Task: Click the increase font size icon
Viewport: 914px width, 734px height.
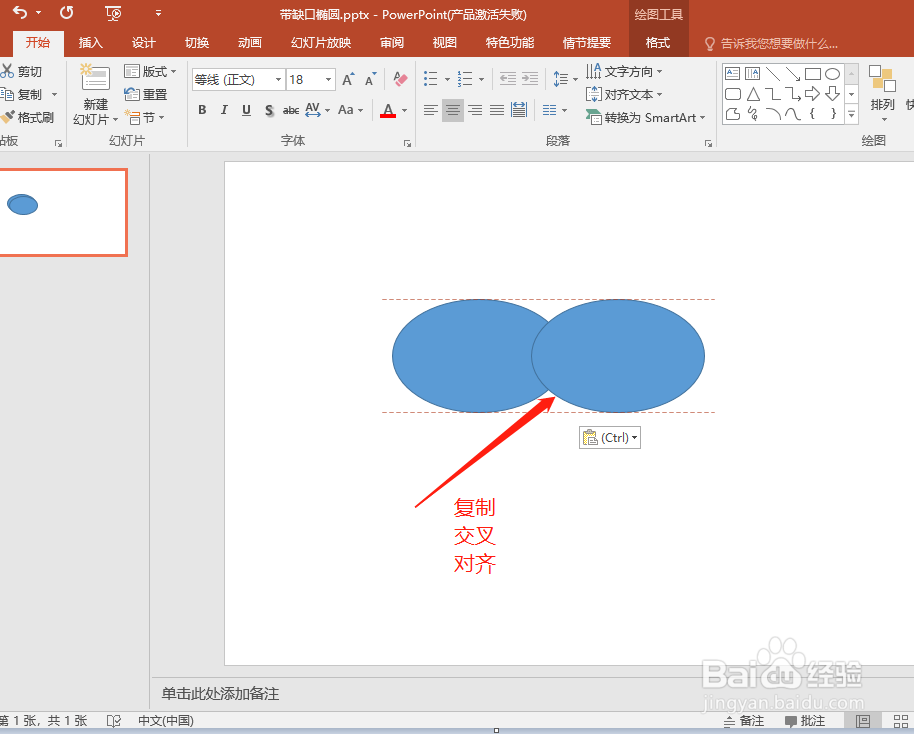Action: [349, 79]
